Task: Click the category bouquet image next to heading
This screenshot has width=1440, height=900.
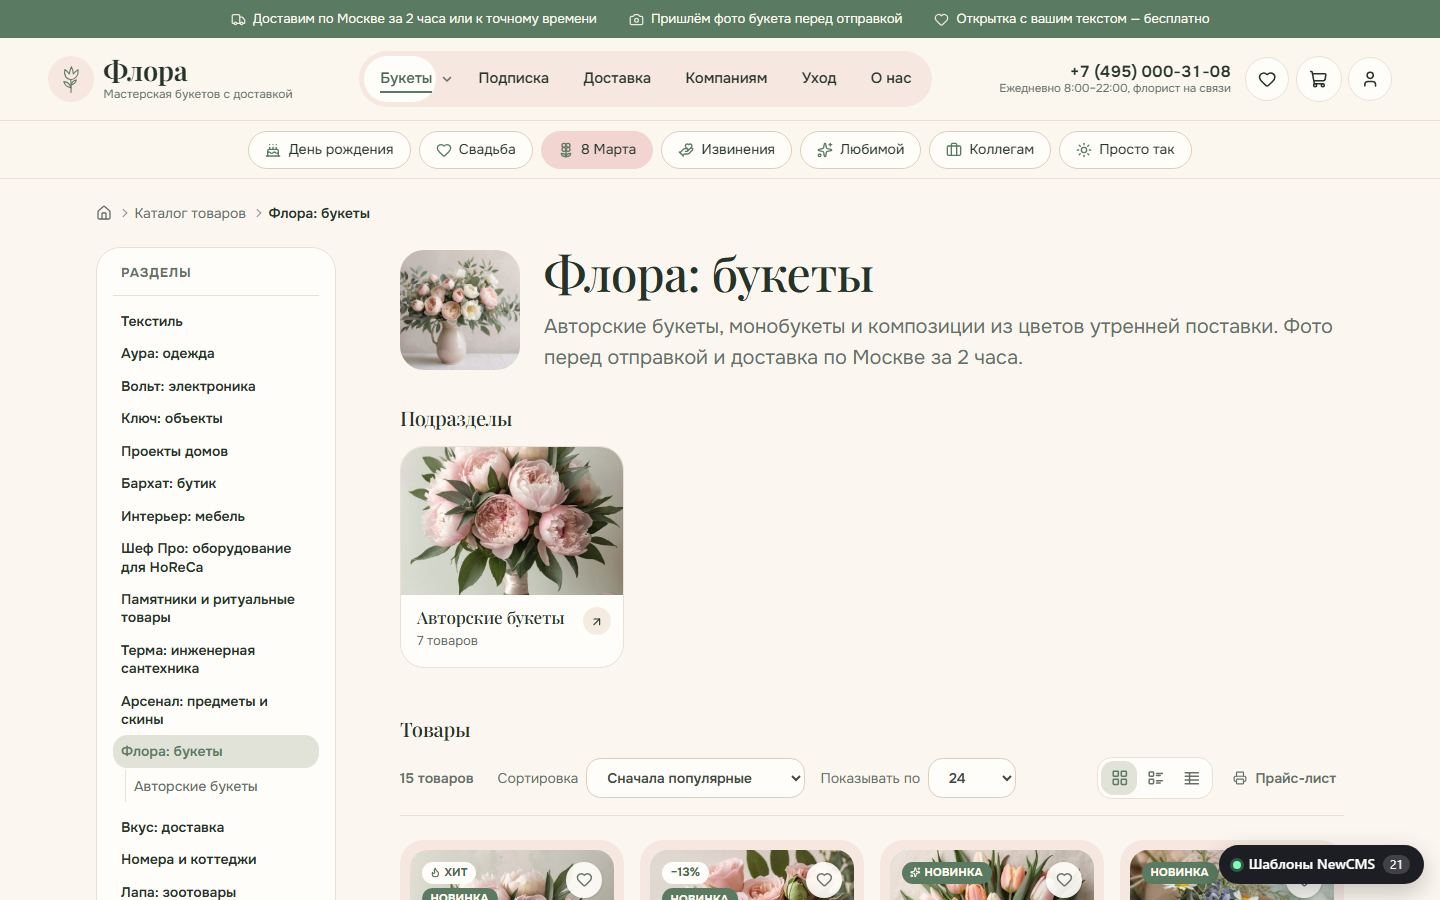Action: coord(460,310)
